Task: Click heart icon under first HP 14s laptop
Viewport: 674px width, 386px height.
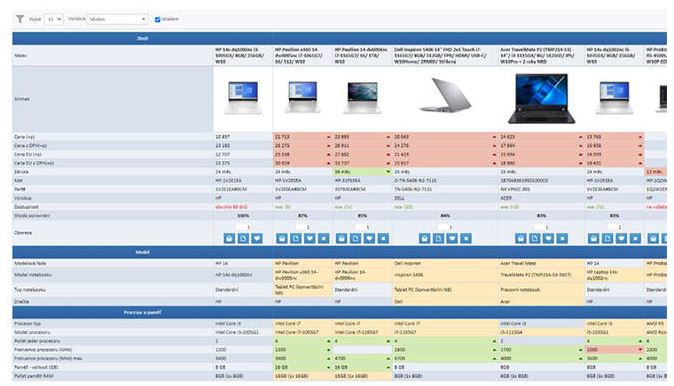Action: (257, 239)
